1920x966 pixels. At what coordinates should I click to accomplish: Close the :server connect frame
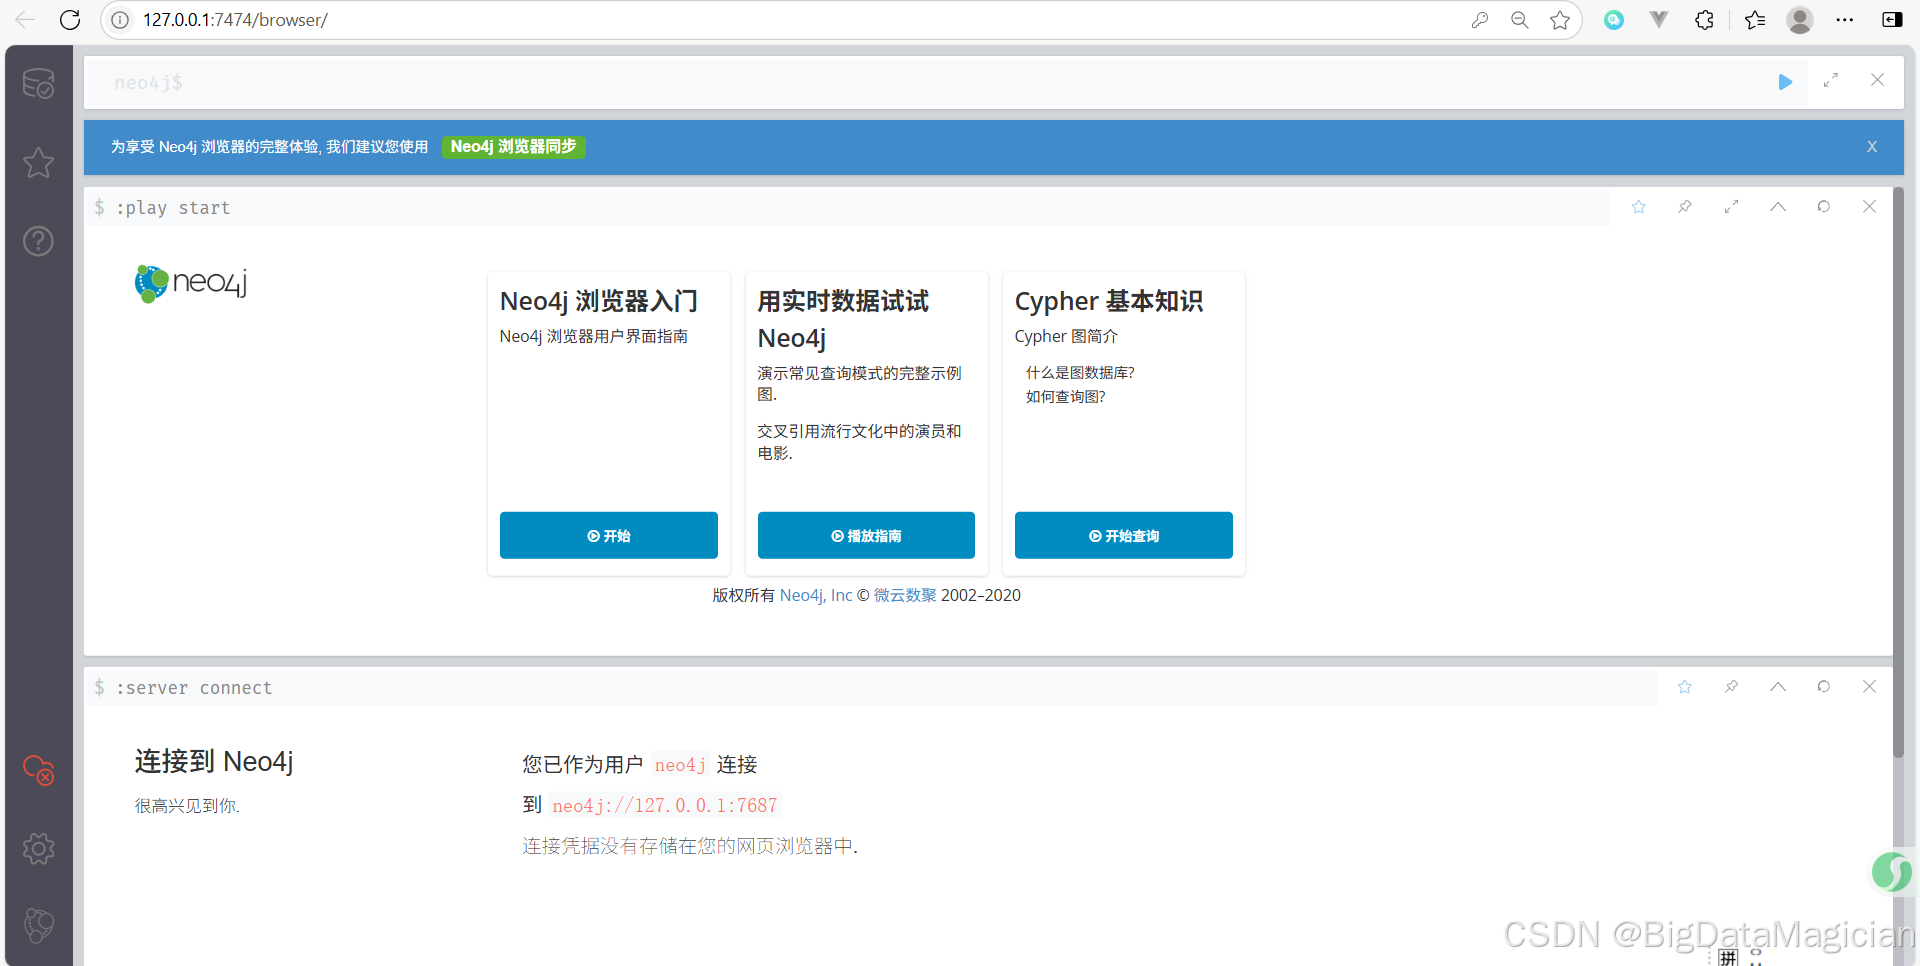pyautogui.click(x=1869, y=687)
